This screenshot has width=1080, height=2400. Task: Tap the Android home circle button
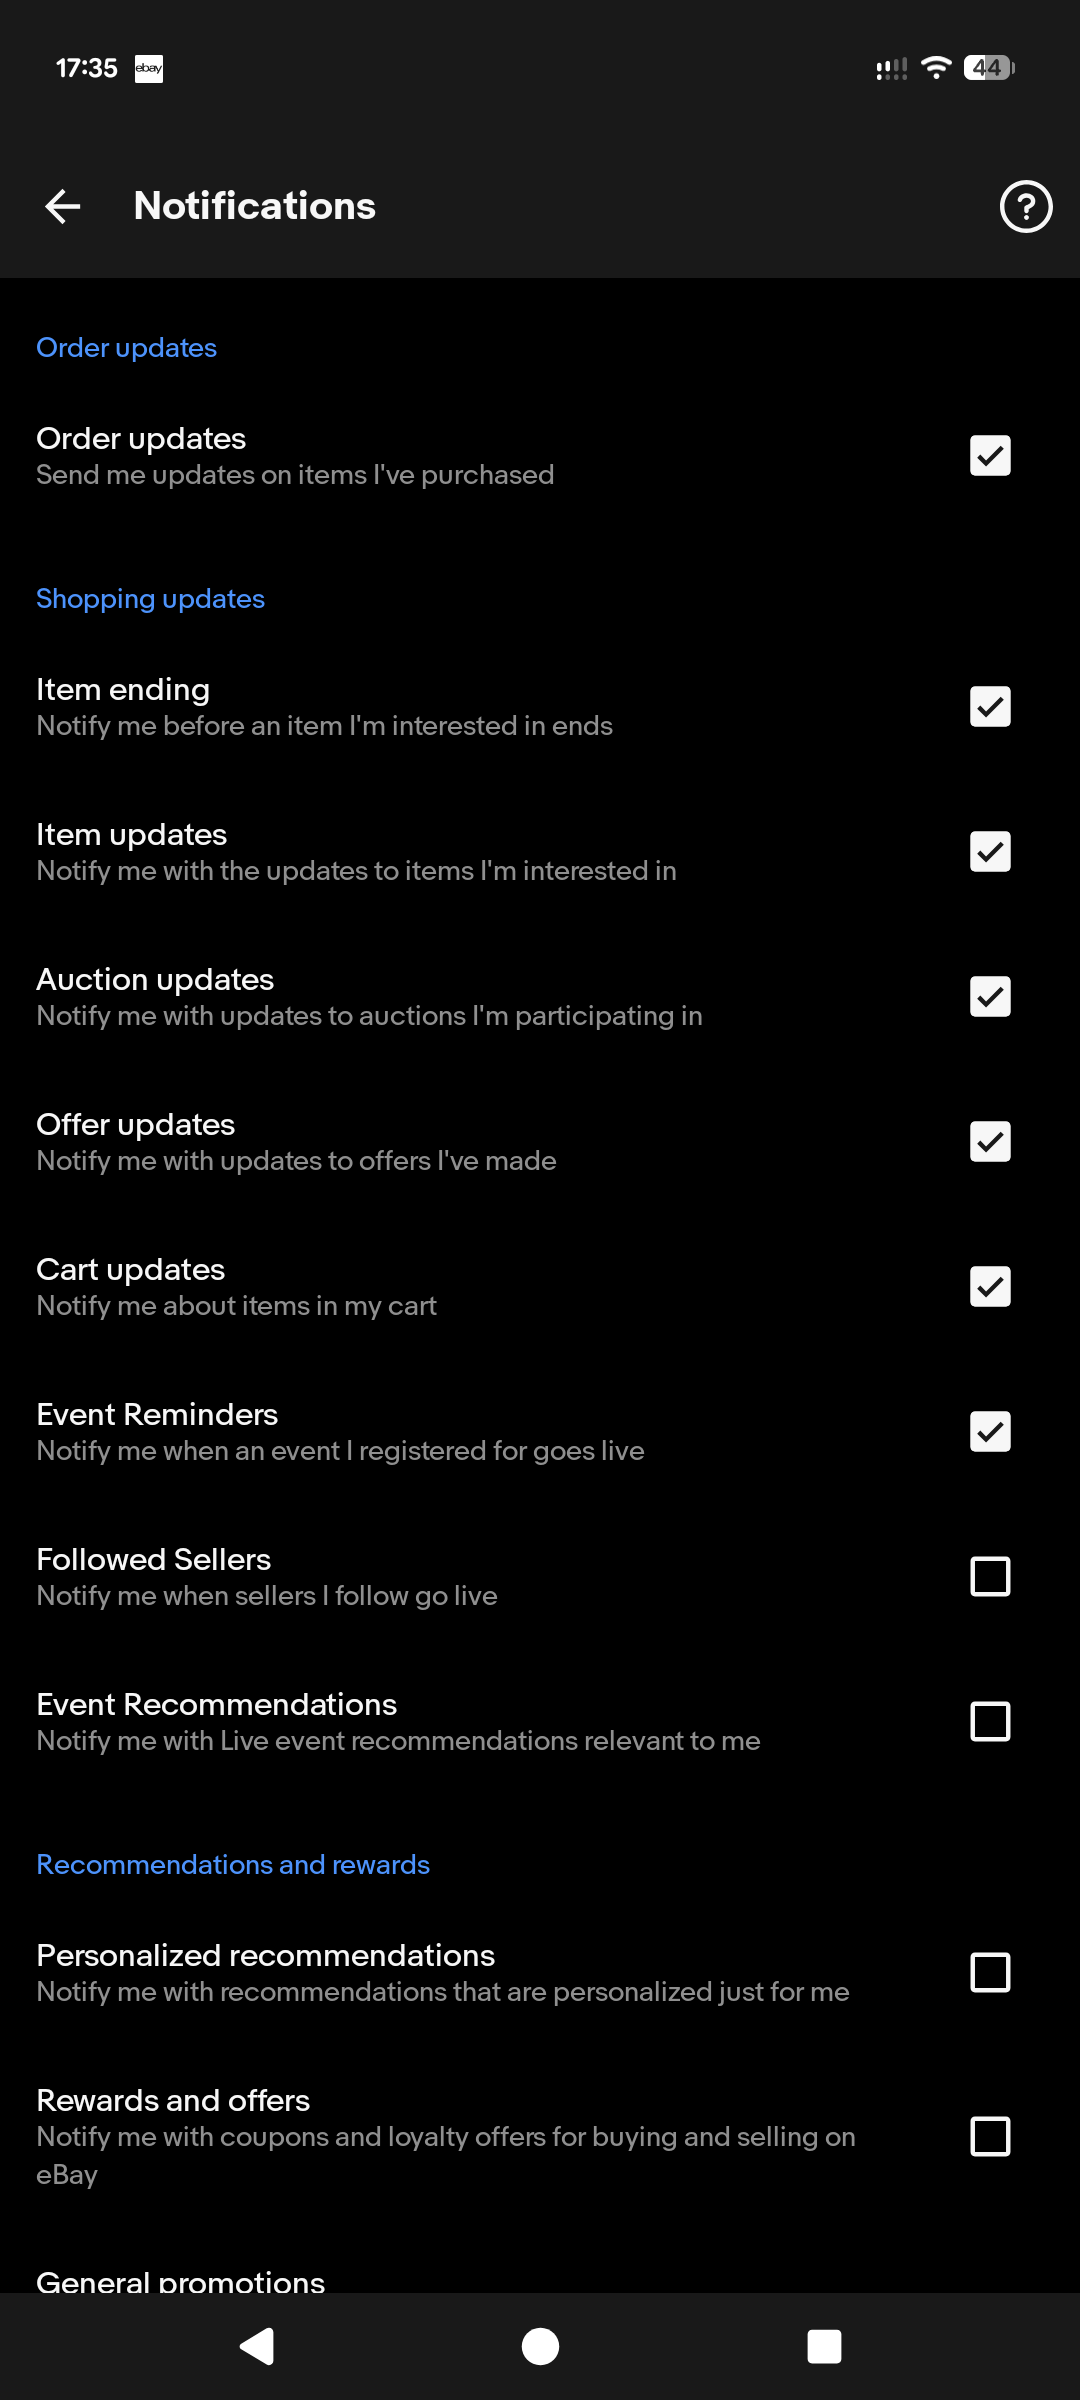pos(540,2346)
